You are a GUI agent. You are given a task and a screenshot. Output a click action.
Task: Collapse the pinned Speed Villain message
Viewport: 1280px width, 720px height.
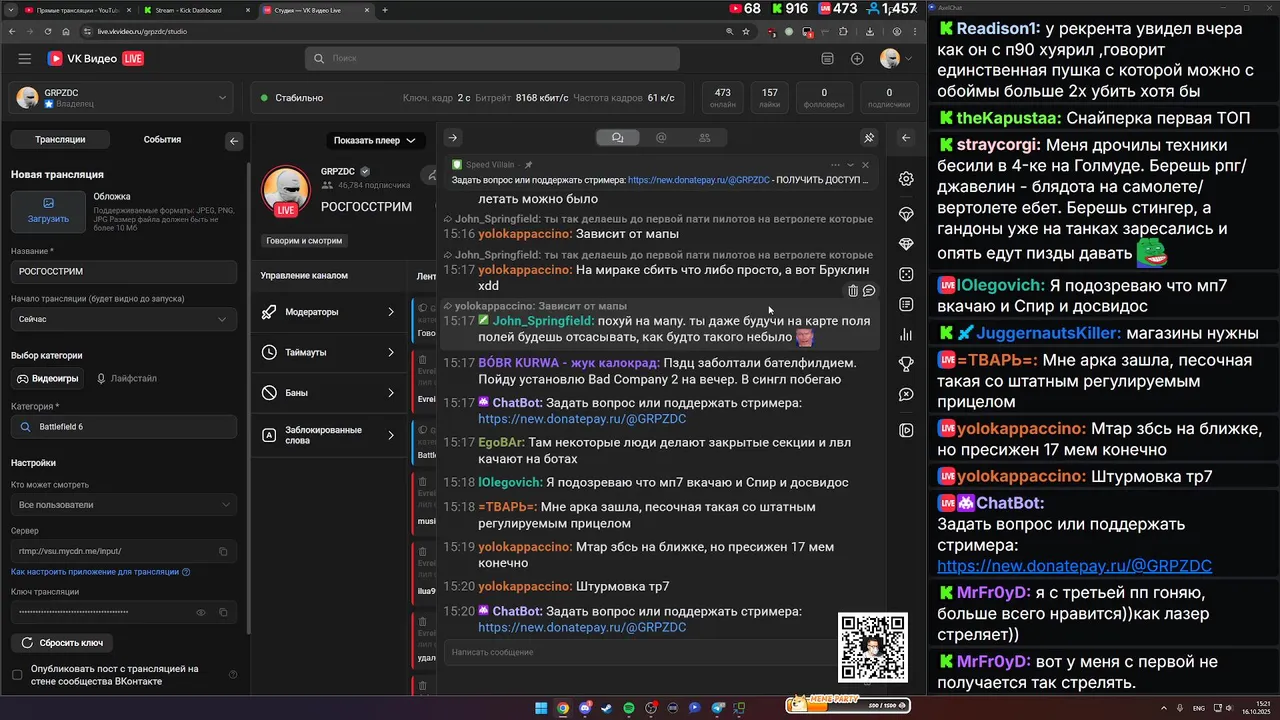point(851,165)
